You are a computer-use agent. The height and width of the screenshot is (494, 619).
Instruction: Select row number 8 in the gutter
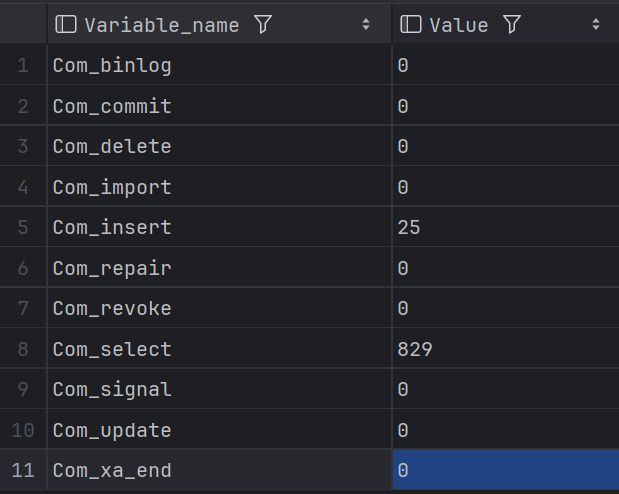coord(23,349)
